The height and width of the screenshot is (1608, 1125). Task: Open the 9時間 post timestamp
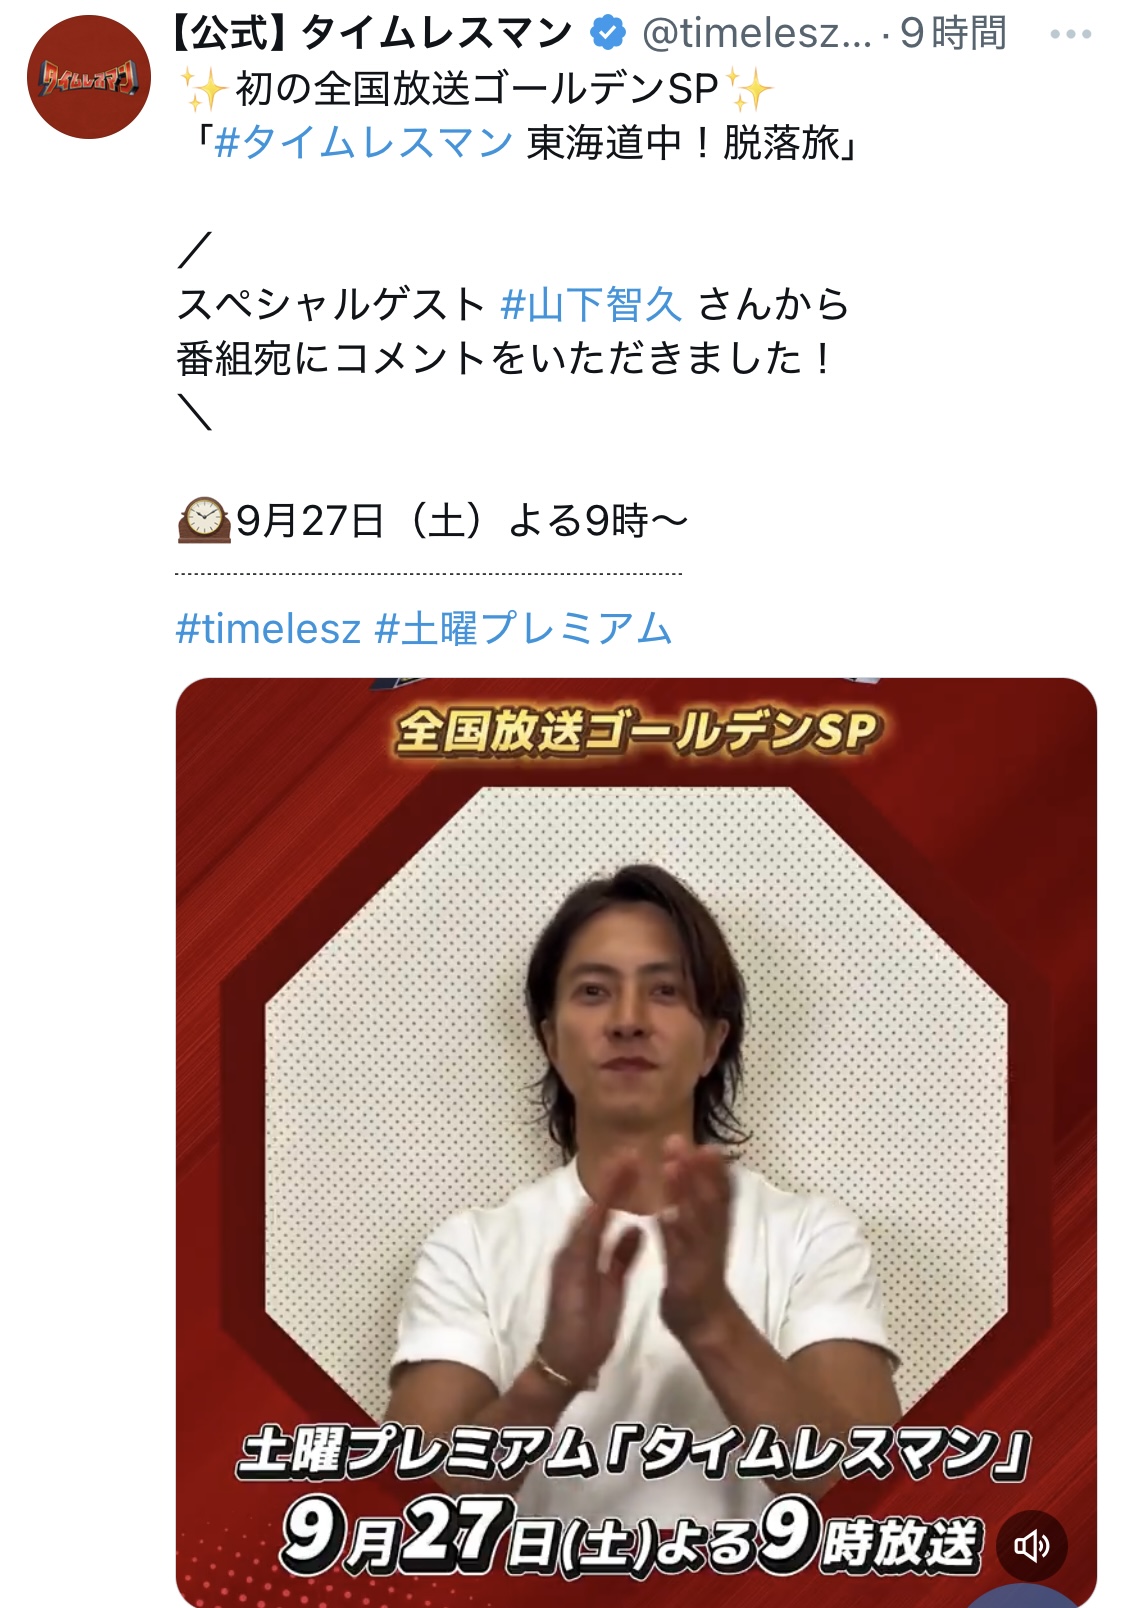[953, 34]
